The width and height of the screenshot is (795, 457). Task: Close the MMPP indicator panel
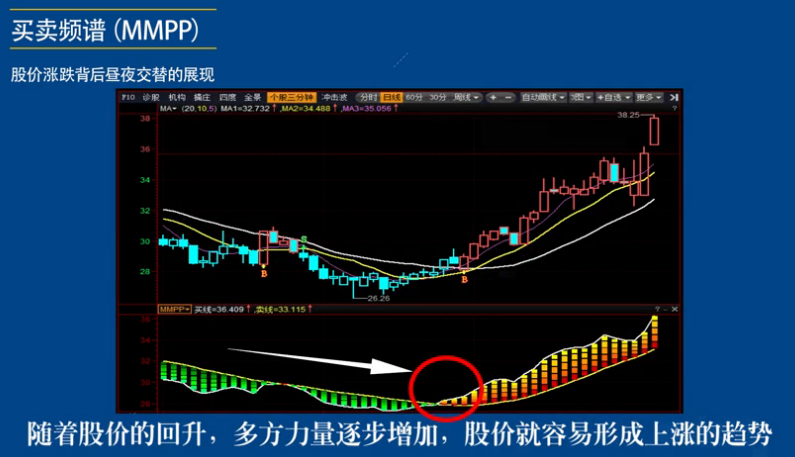(x=674, y=309)
